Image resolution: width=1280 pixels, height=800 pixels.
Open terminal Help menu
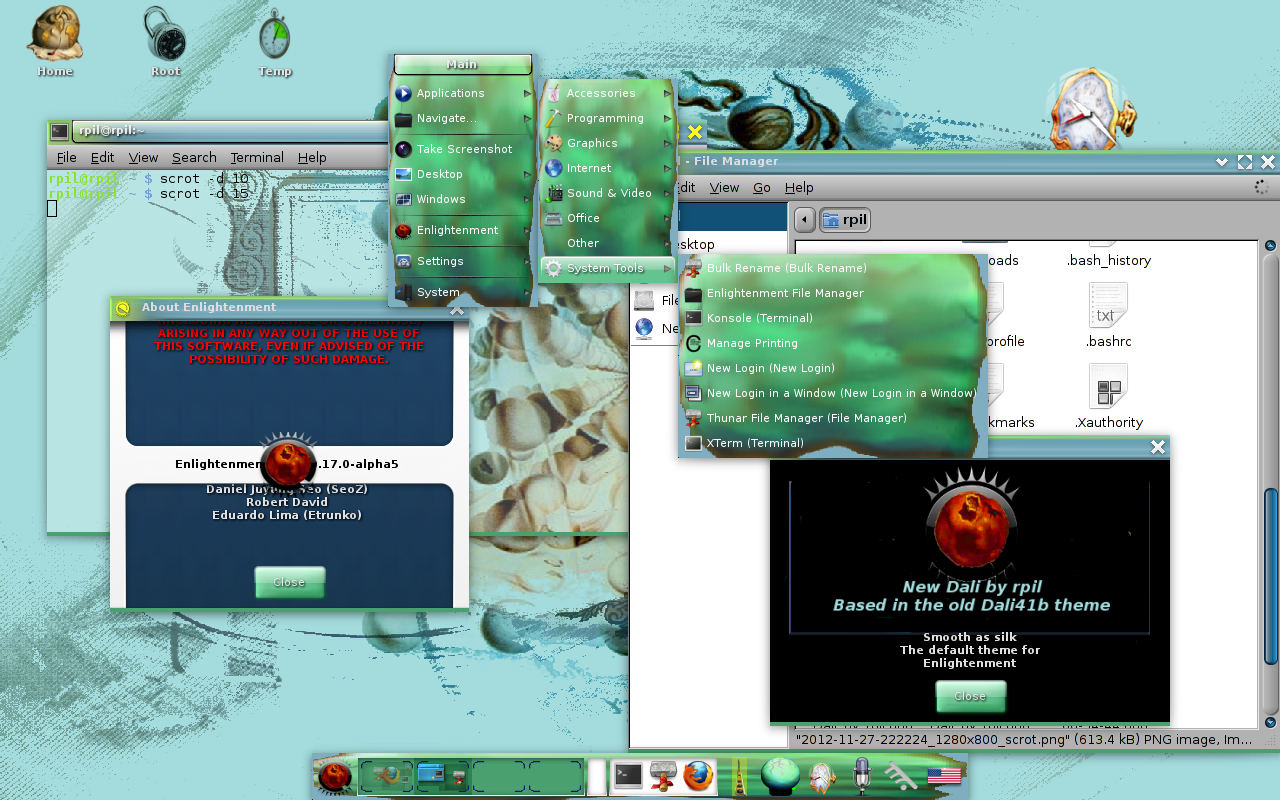[312, 157]
